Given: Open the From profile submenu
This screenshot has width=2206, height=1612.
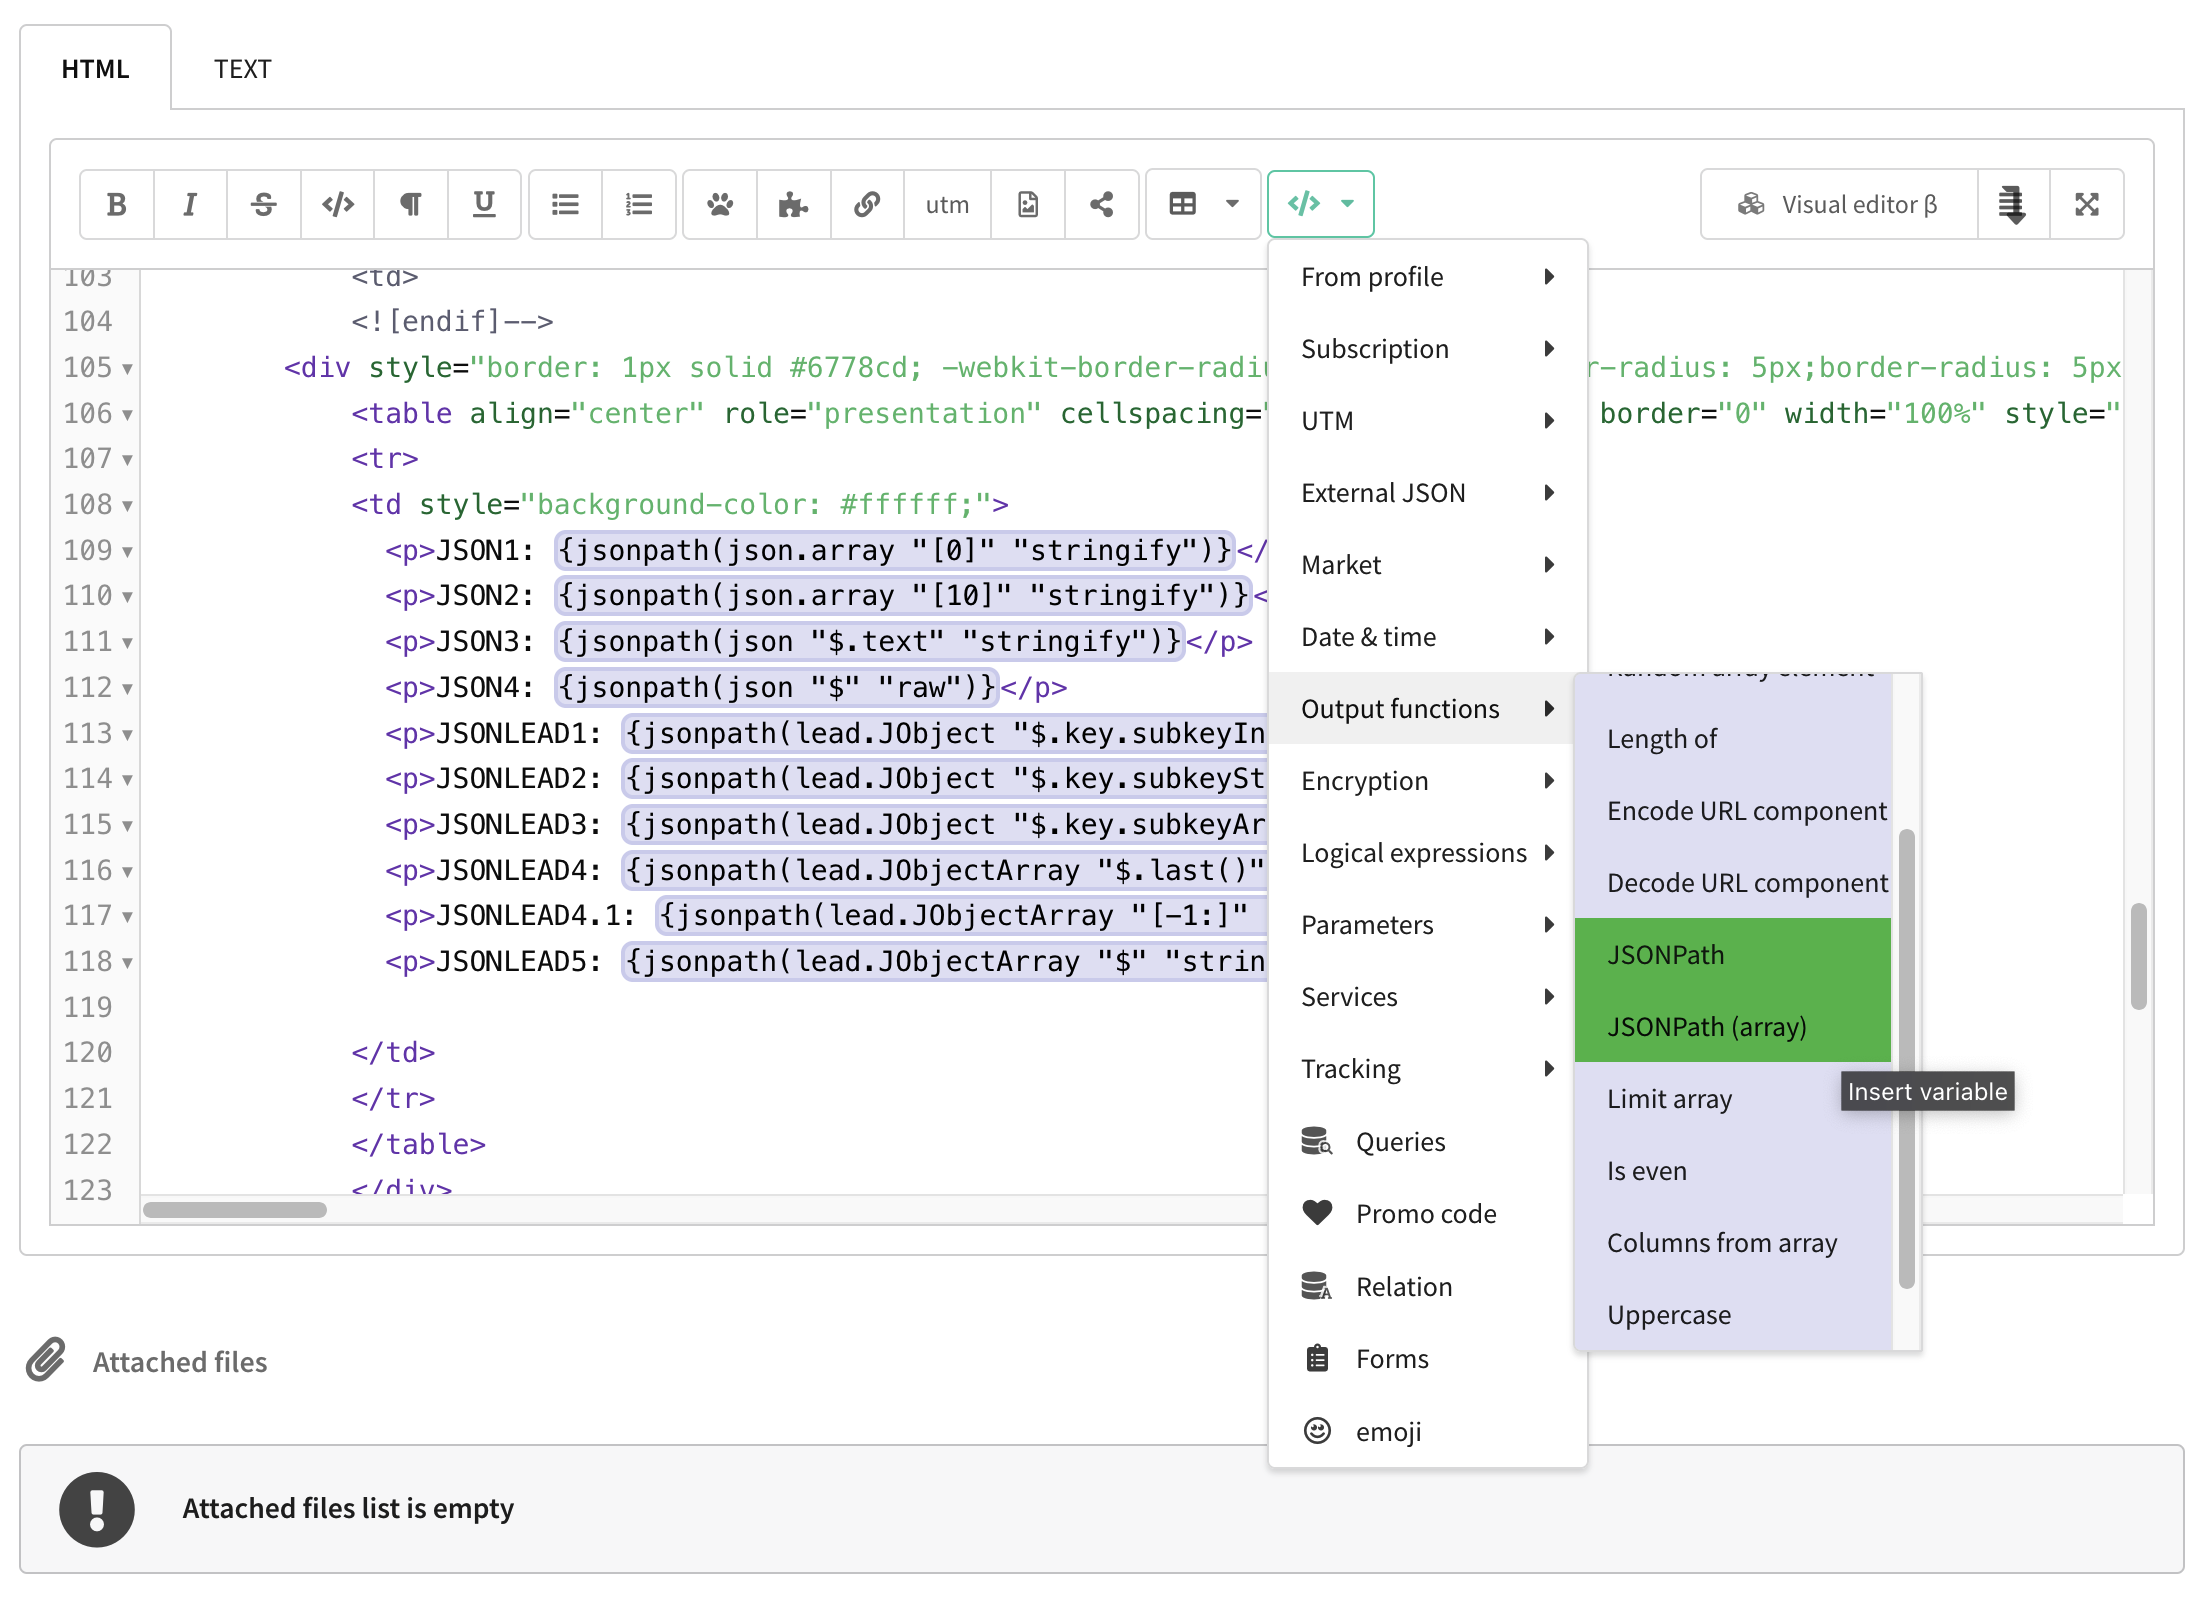Looking at the screenshot, I should coord(1428,277).
